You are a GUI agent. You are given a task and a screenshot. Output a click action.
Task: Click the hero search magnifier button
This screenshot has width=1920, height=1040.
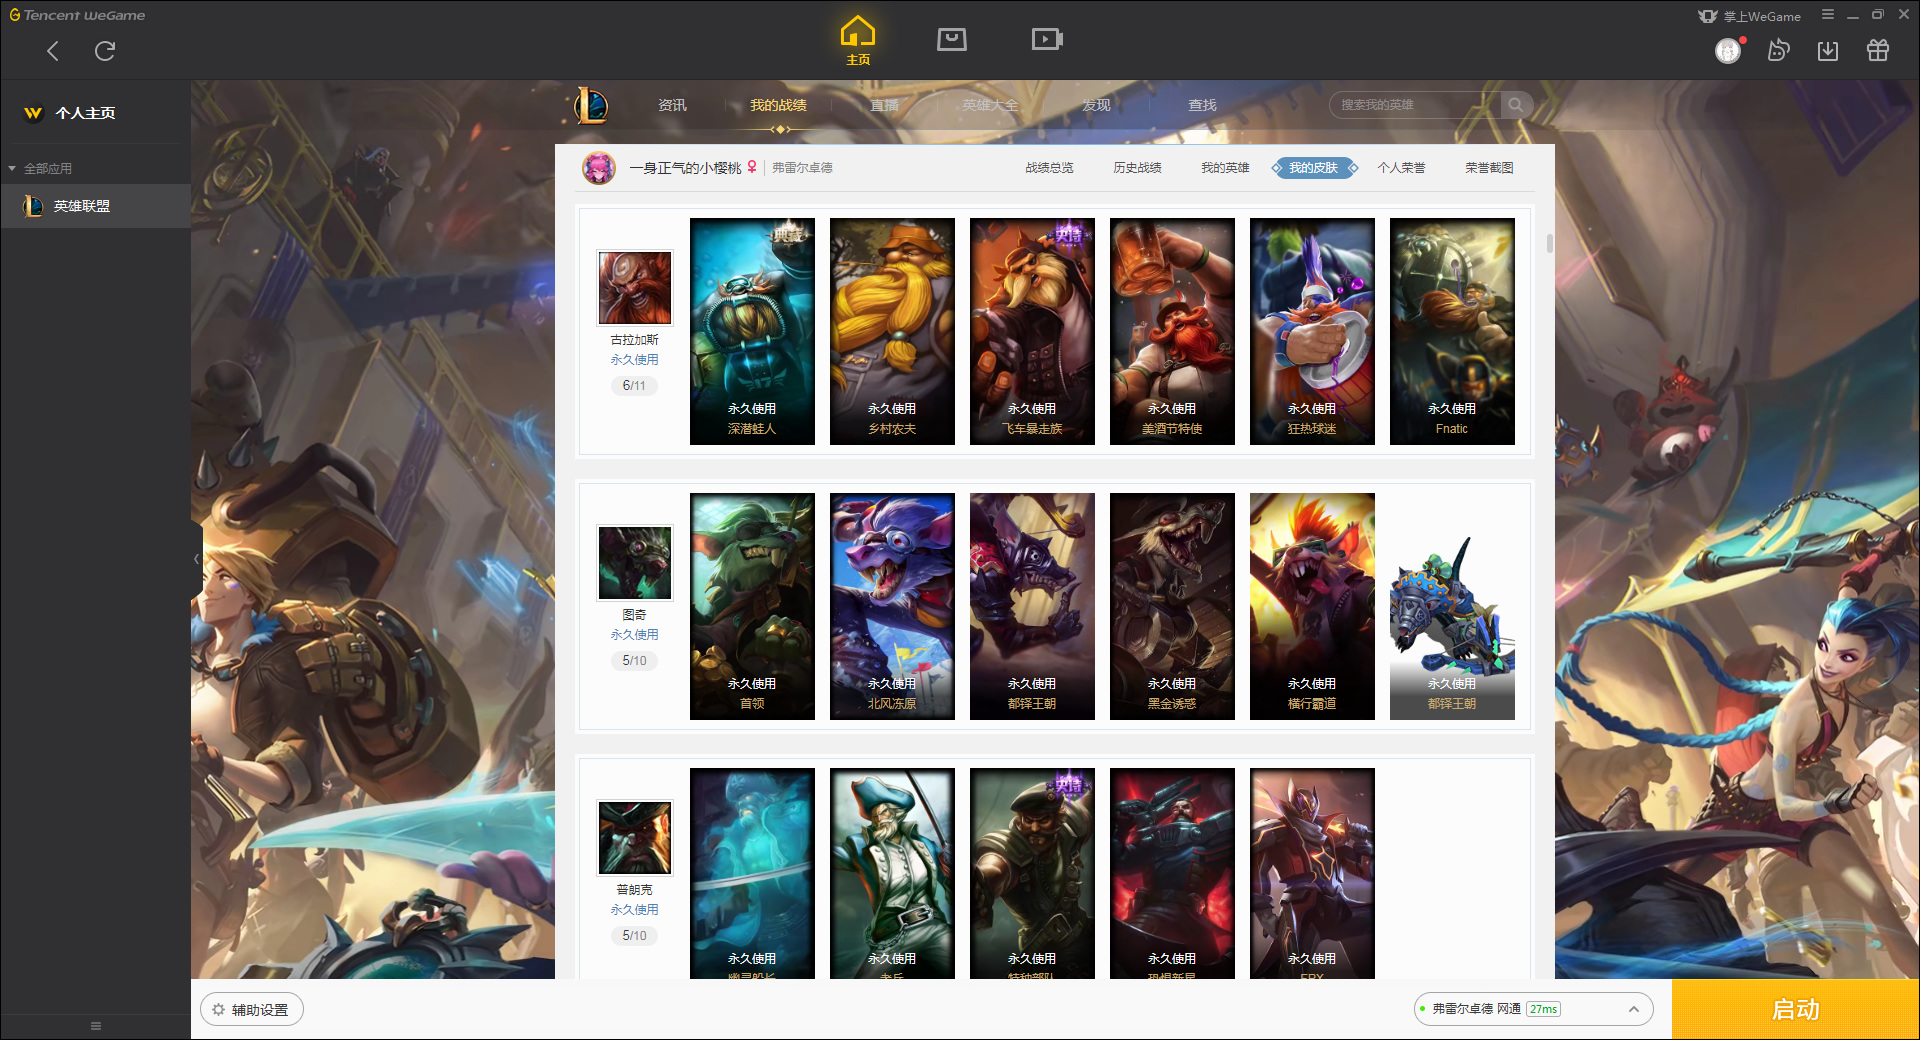click(x=1516, y=105)
